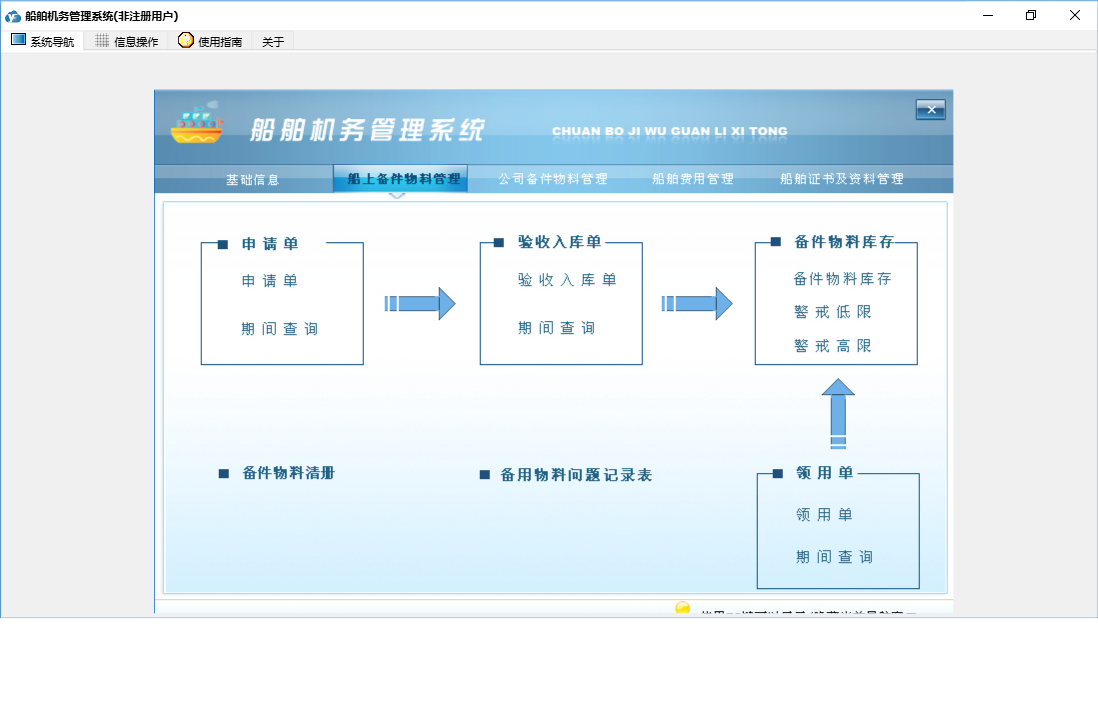The image size is (1098, 713).
Task: Click the 系统导航 monitor icon
Action: (x=18, y=40)
